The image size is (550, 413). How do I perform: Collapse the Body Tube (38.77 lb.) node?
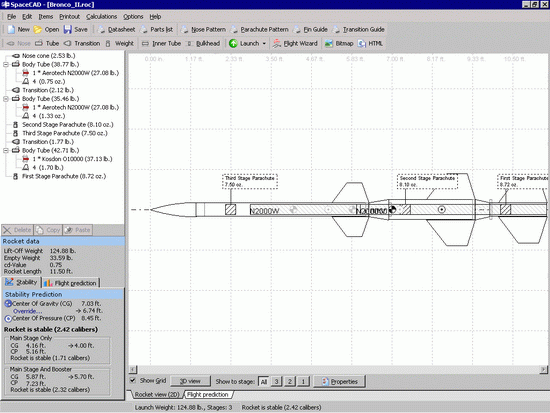coord(6,64)
